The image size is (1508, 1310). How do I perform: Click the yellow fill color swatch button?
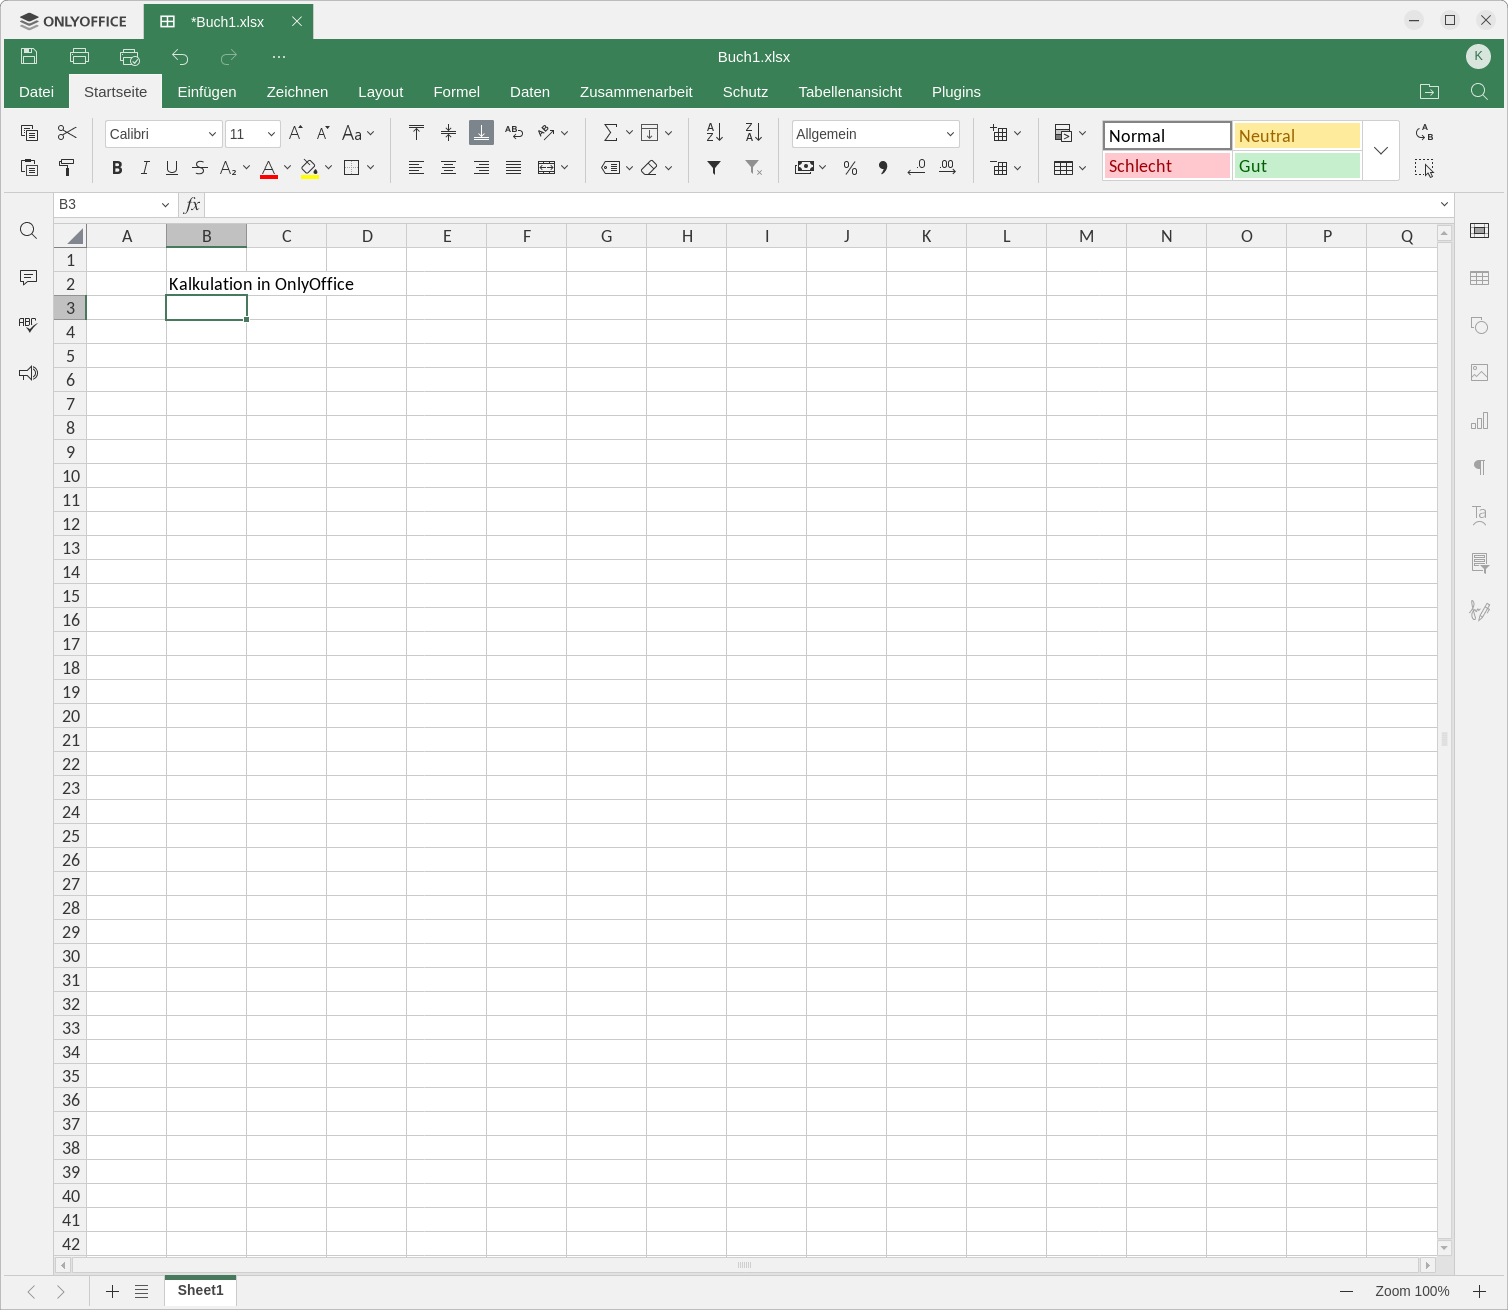click(310, 168)
